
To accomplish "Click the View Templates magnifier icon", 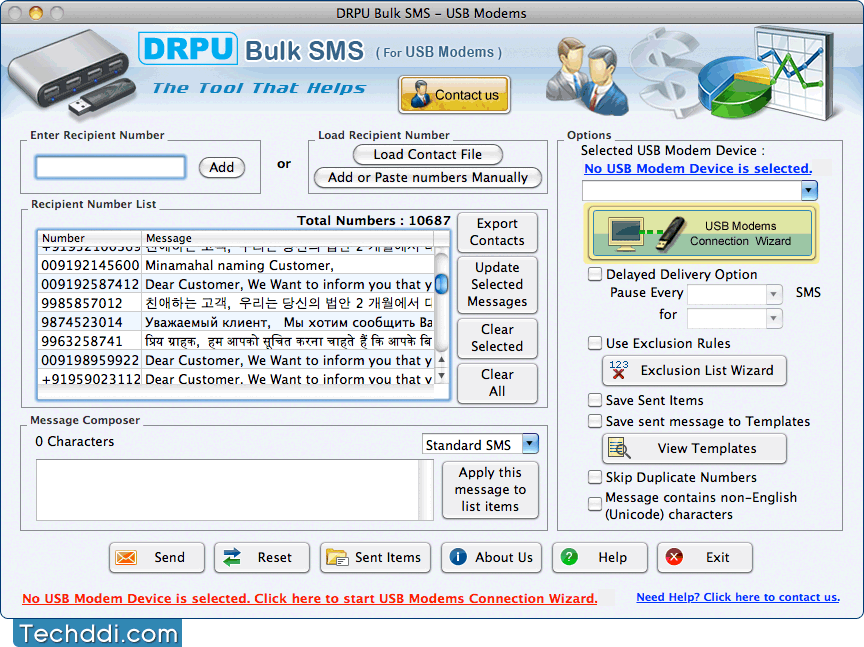I will tap(619, 448).
